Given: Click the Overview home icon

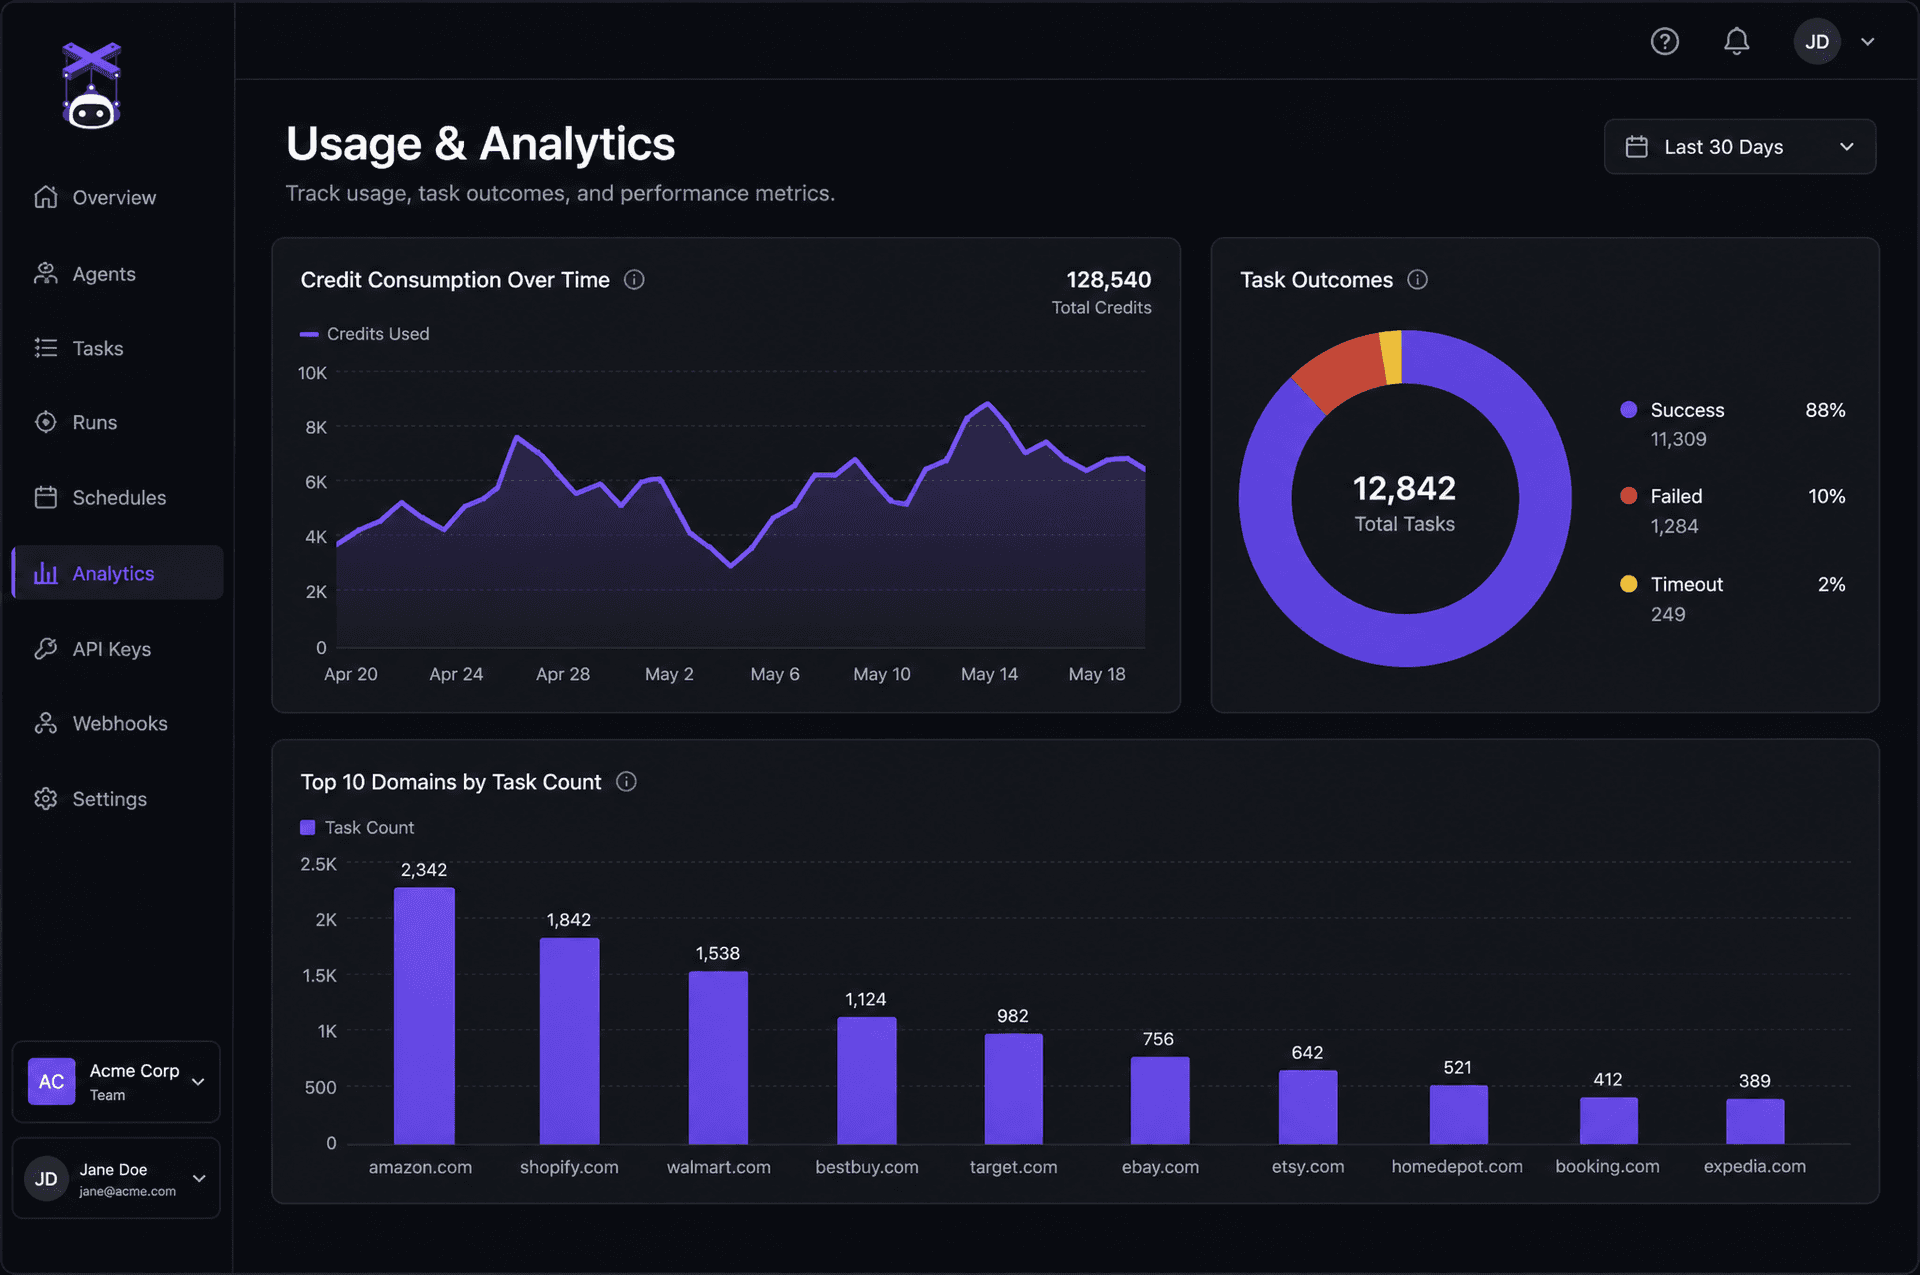Looking at the screenshot, I should pyautogui.click(x=46, y=197).
